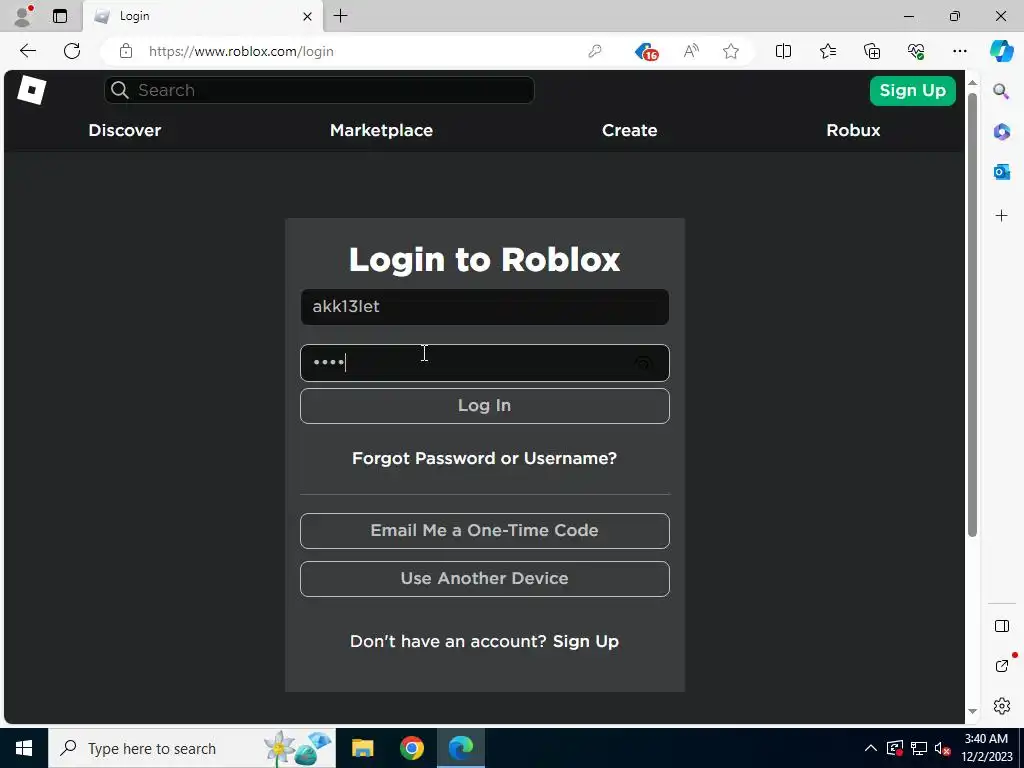1024x768 pixels.
Task: Click the Edge profile avatar icon
Action: [x=24, y=16]
